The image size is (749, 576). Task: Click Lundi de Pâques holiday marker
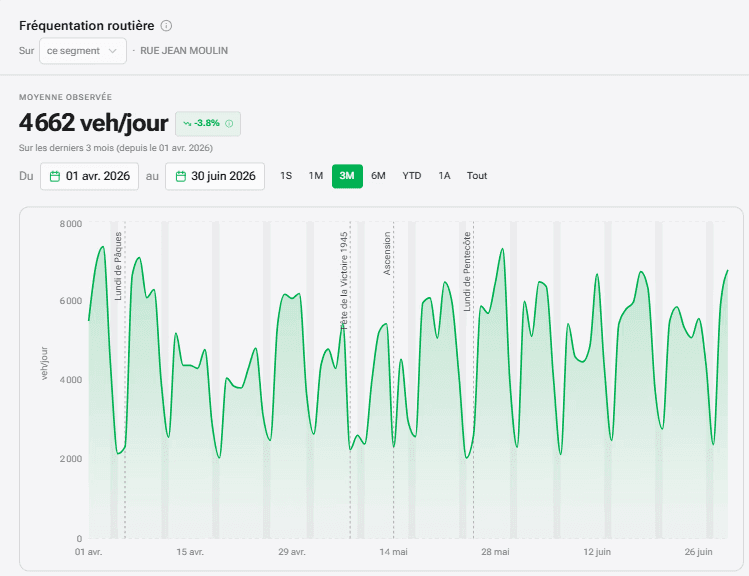pos(118,266)
